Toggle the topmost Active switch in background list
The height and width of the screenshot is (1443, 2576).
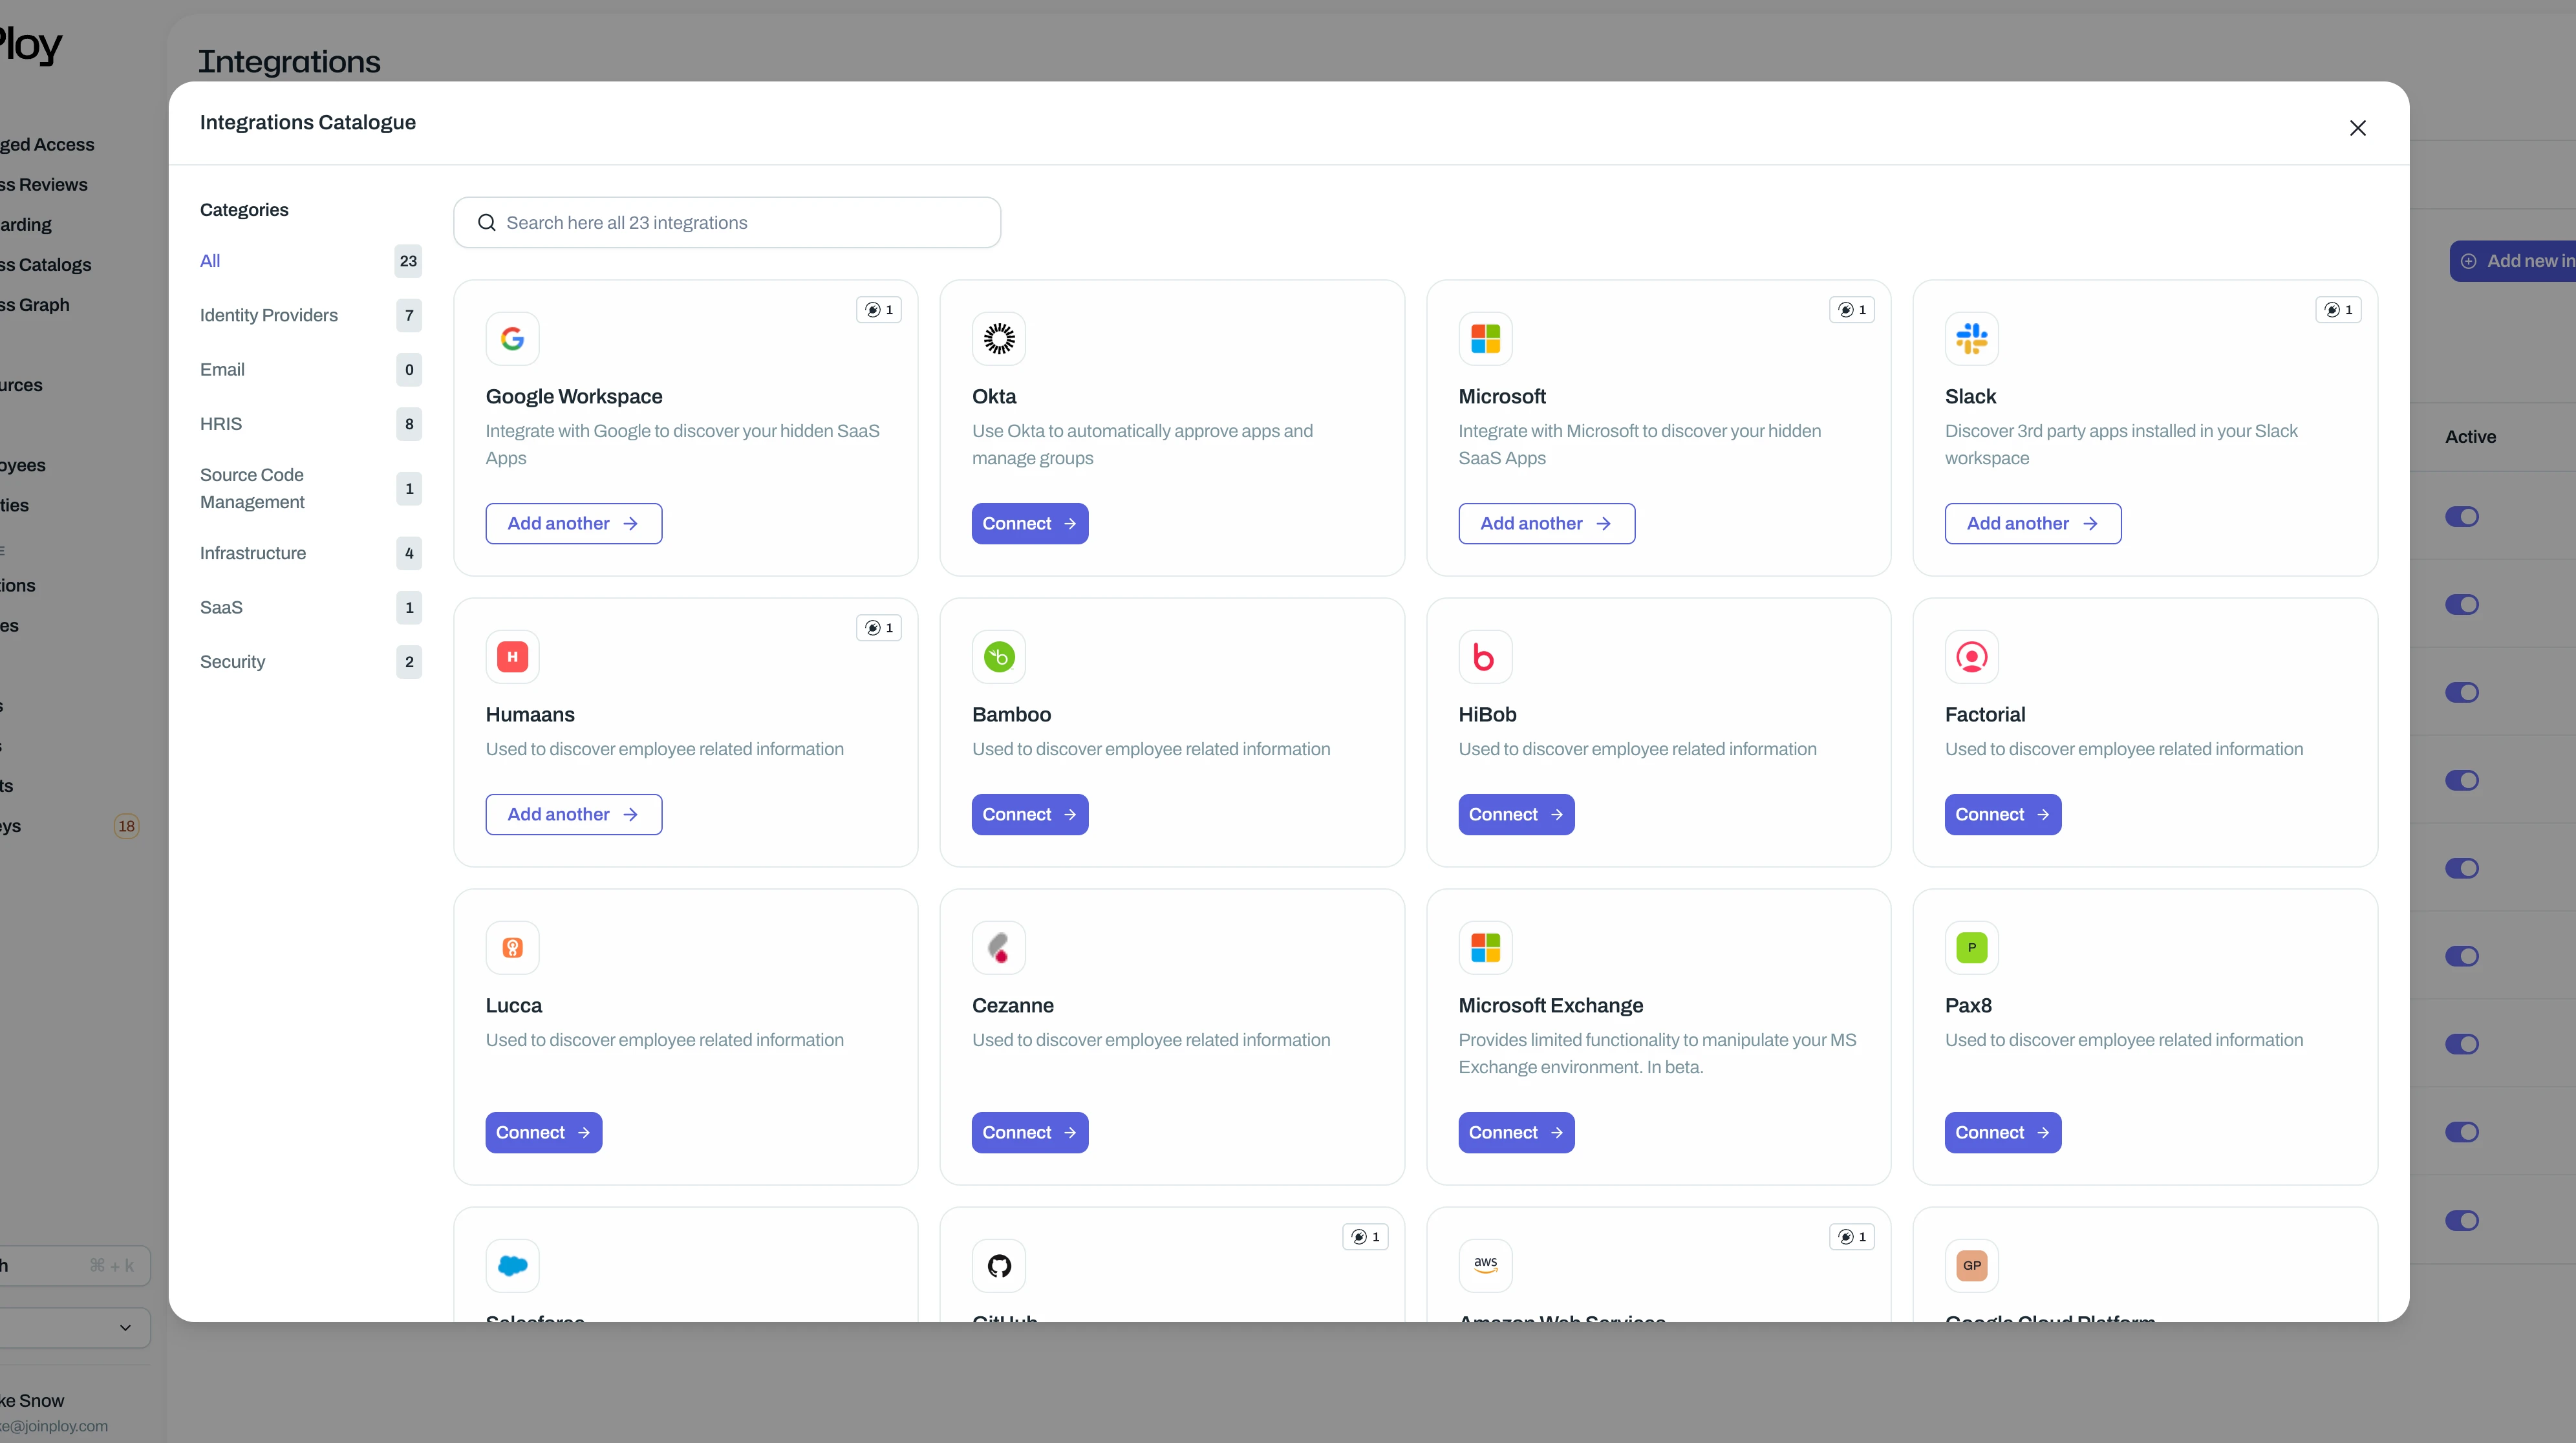[x=2462, y=517]
